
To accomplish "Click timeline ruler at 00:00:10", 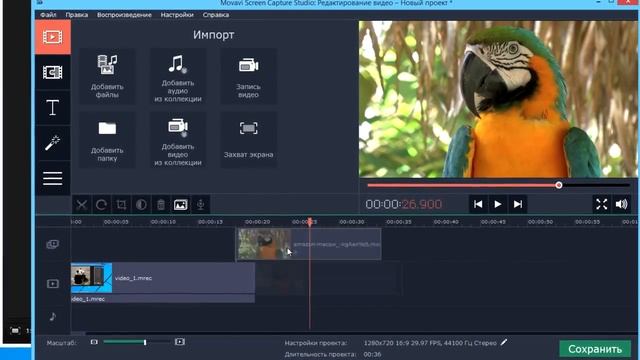I will pos(163,222).
